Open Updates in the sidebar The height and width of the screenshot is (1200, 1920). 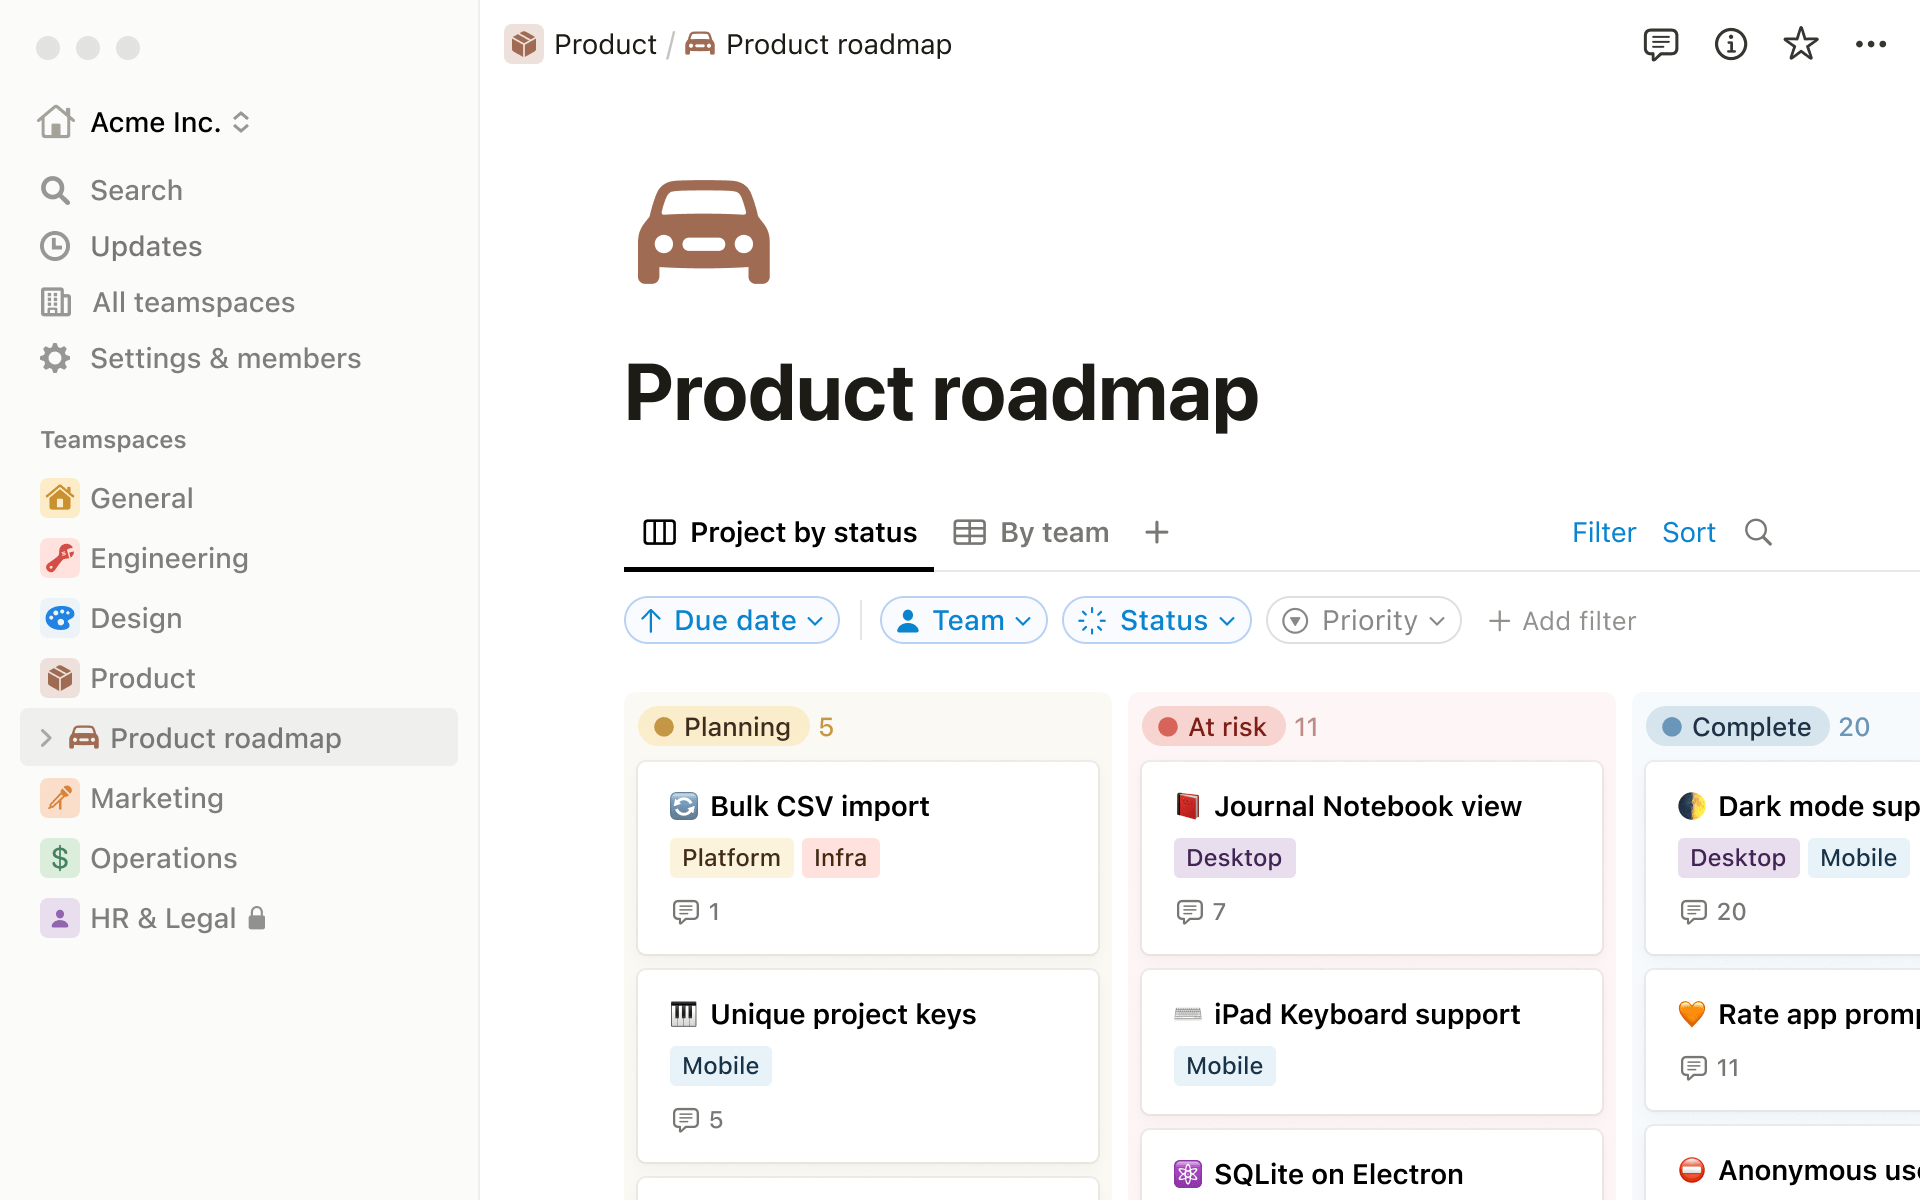(146, 246)
